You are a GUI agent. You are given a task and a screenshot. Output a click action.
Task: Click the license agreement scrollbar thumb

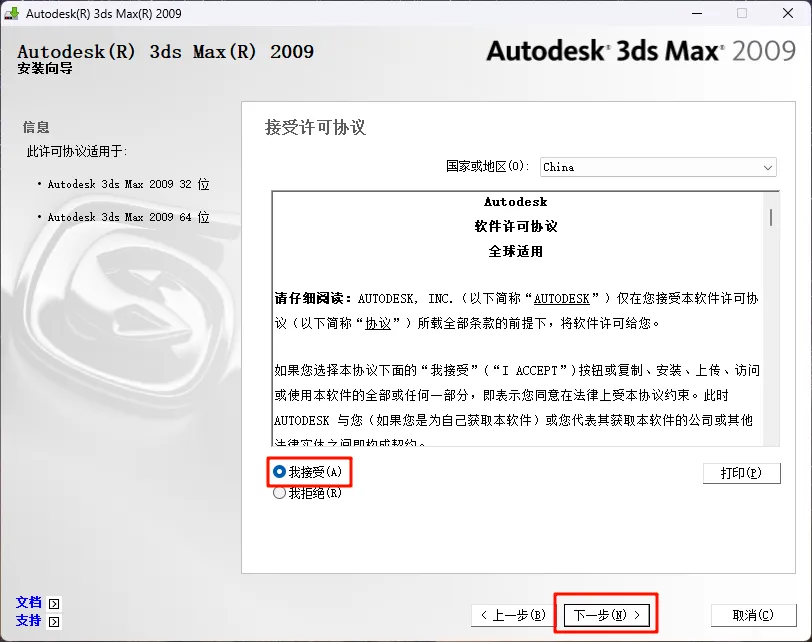771,217
